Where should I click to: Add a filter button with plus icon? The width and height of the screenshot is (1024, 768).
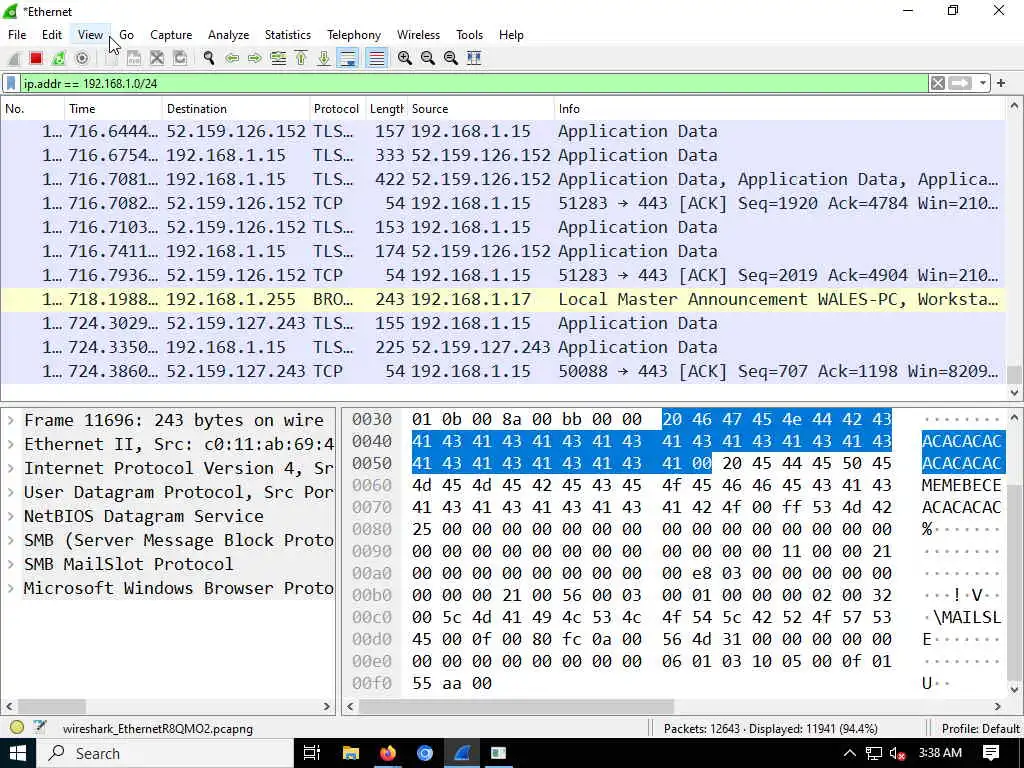click(x=1000, y=84)
